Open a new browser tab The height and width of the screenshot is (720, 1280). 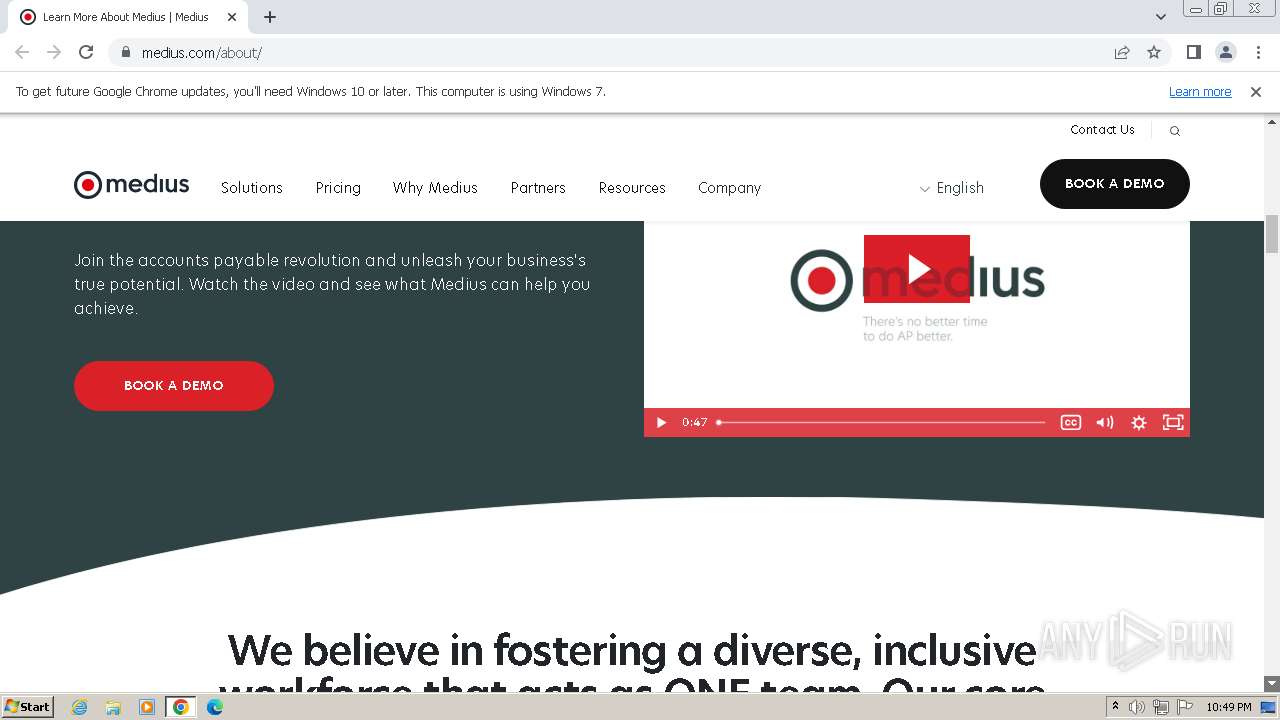270,17
